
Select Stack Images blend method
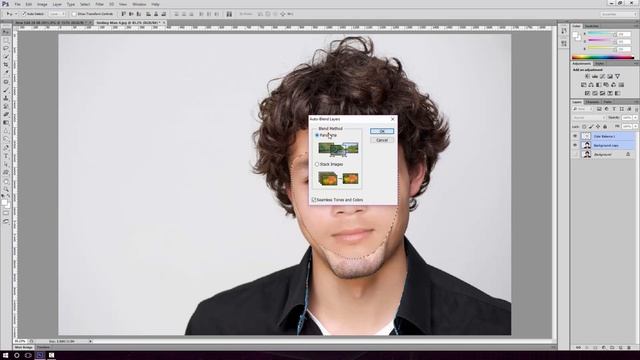click(317, 164)
